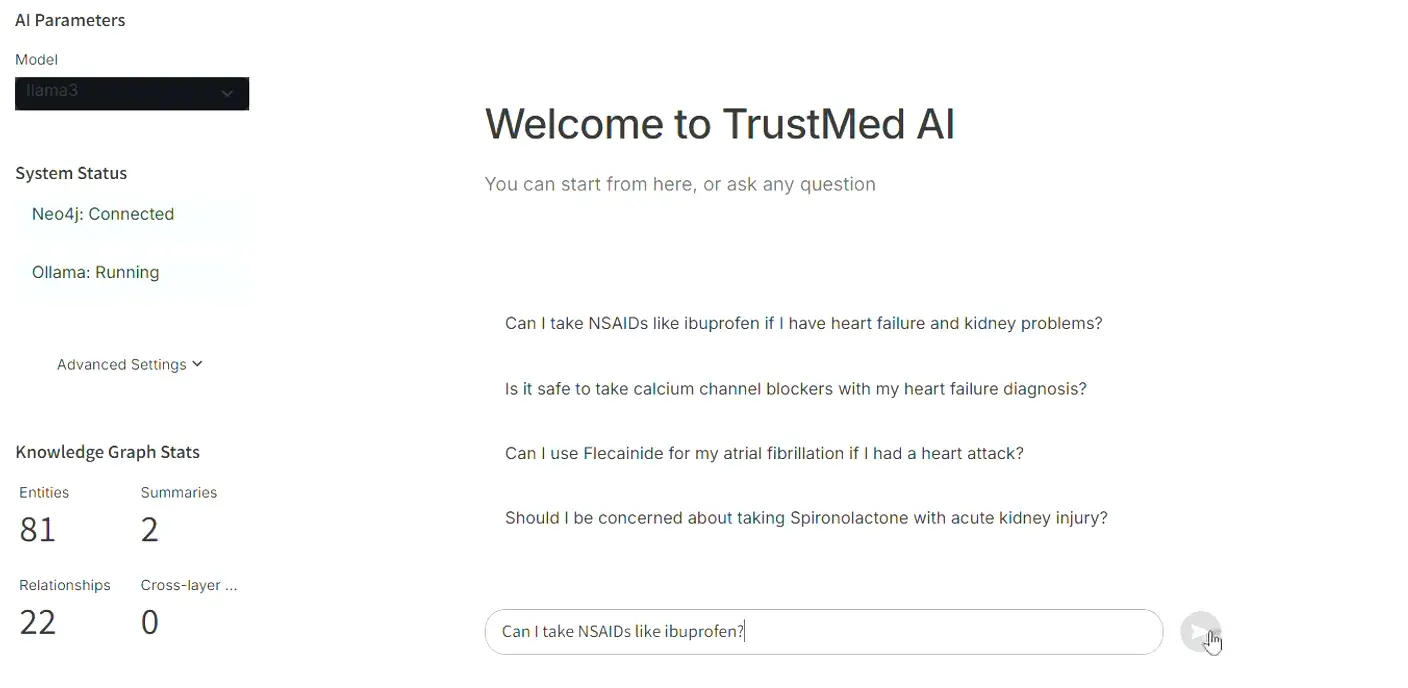Image resolution: width=1408 pixels, height=688 pixels.
Task: Open the llama3 model dropdown
Action: coord(132,93)
